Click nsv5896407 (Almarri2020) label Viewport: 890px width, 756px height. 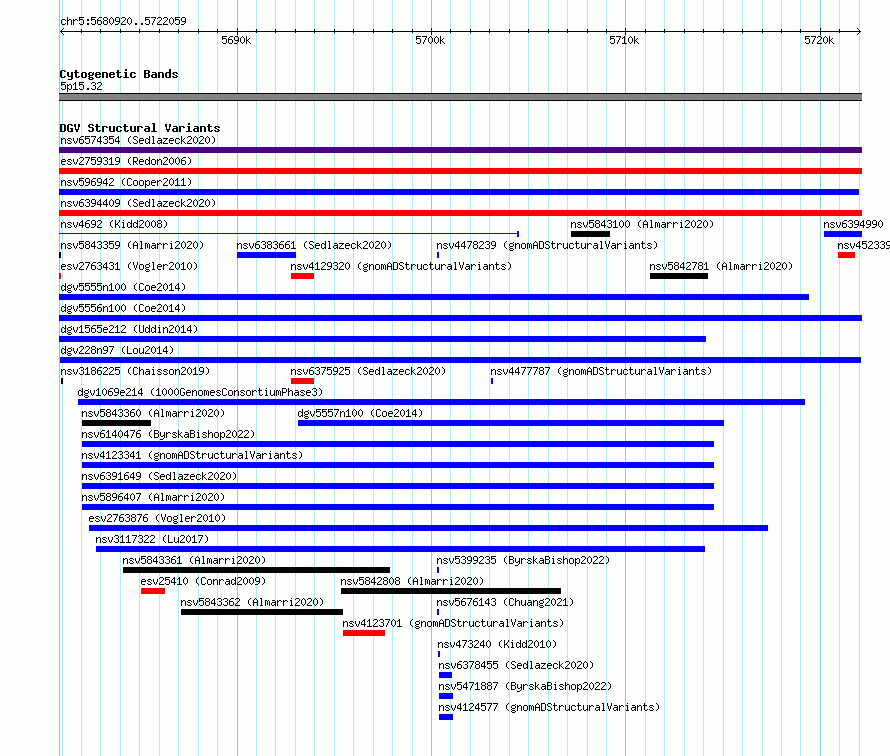(153, 497)
